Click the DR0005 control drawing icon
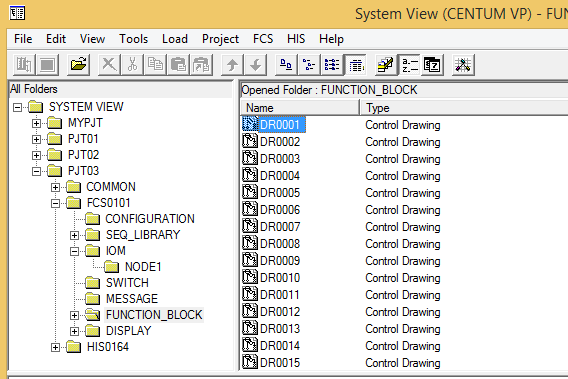568x379 pixels. tap(250, 192)
